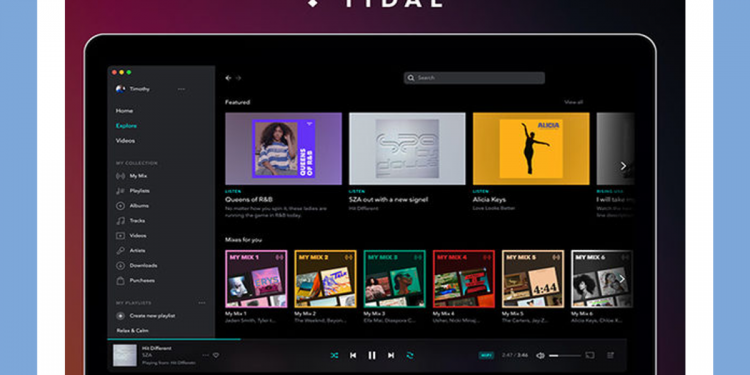The image size is (750, 375).
Task: Open the Alicia Keys featured card
Action: click(531, 149)
